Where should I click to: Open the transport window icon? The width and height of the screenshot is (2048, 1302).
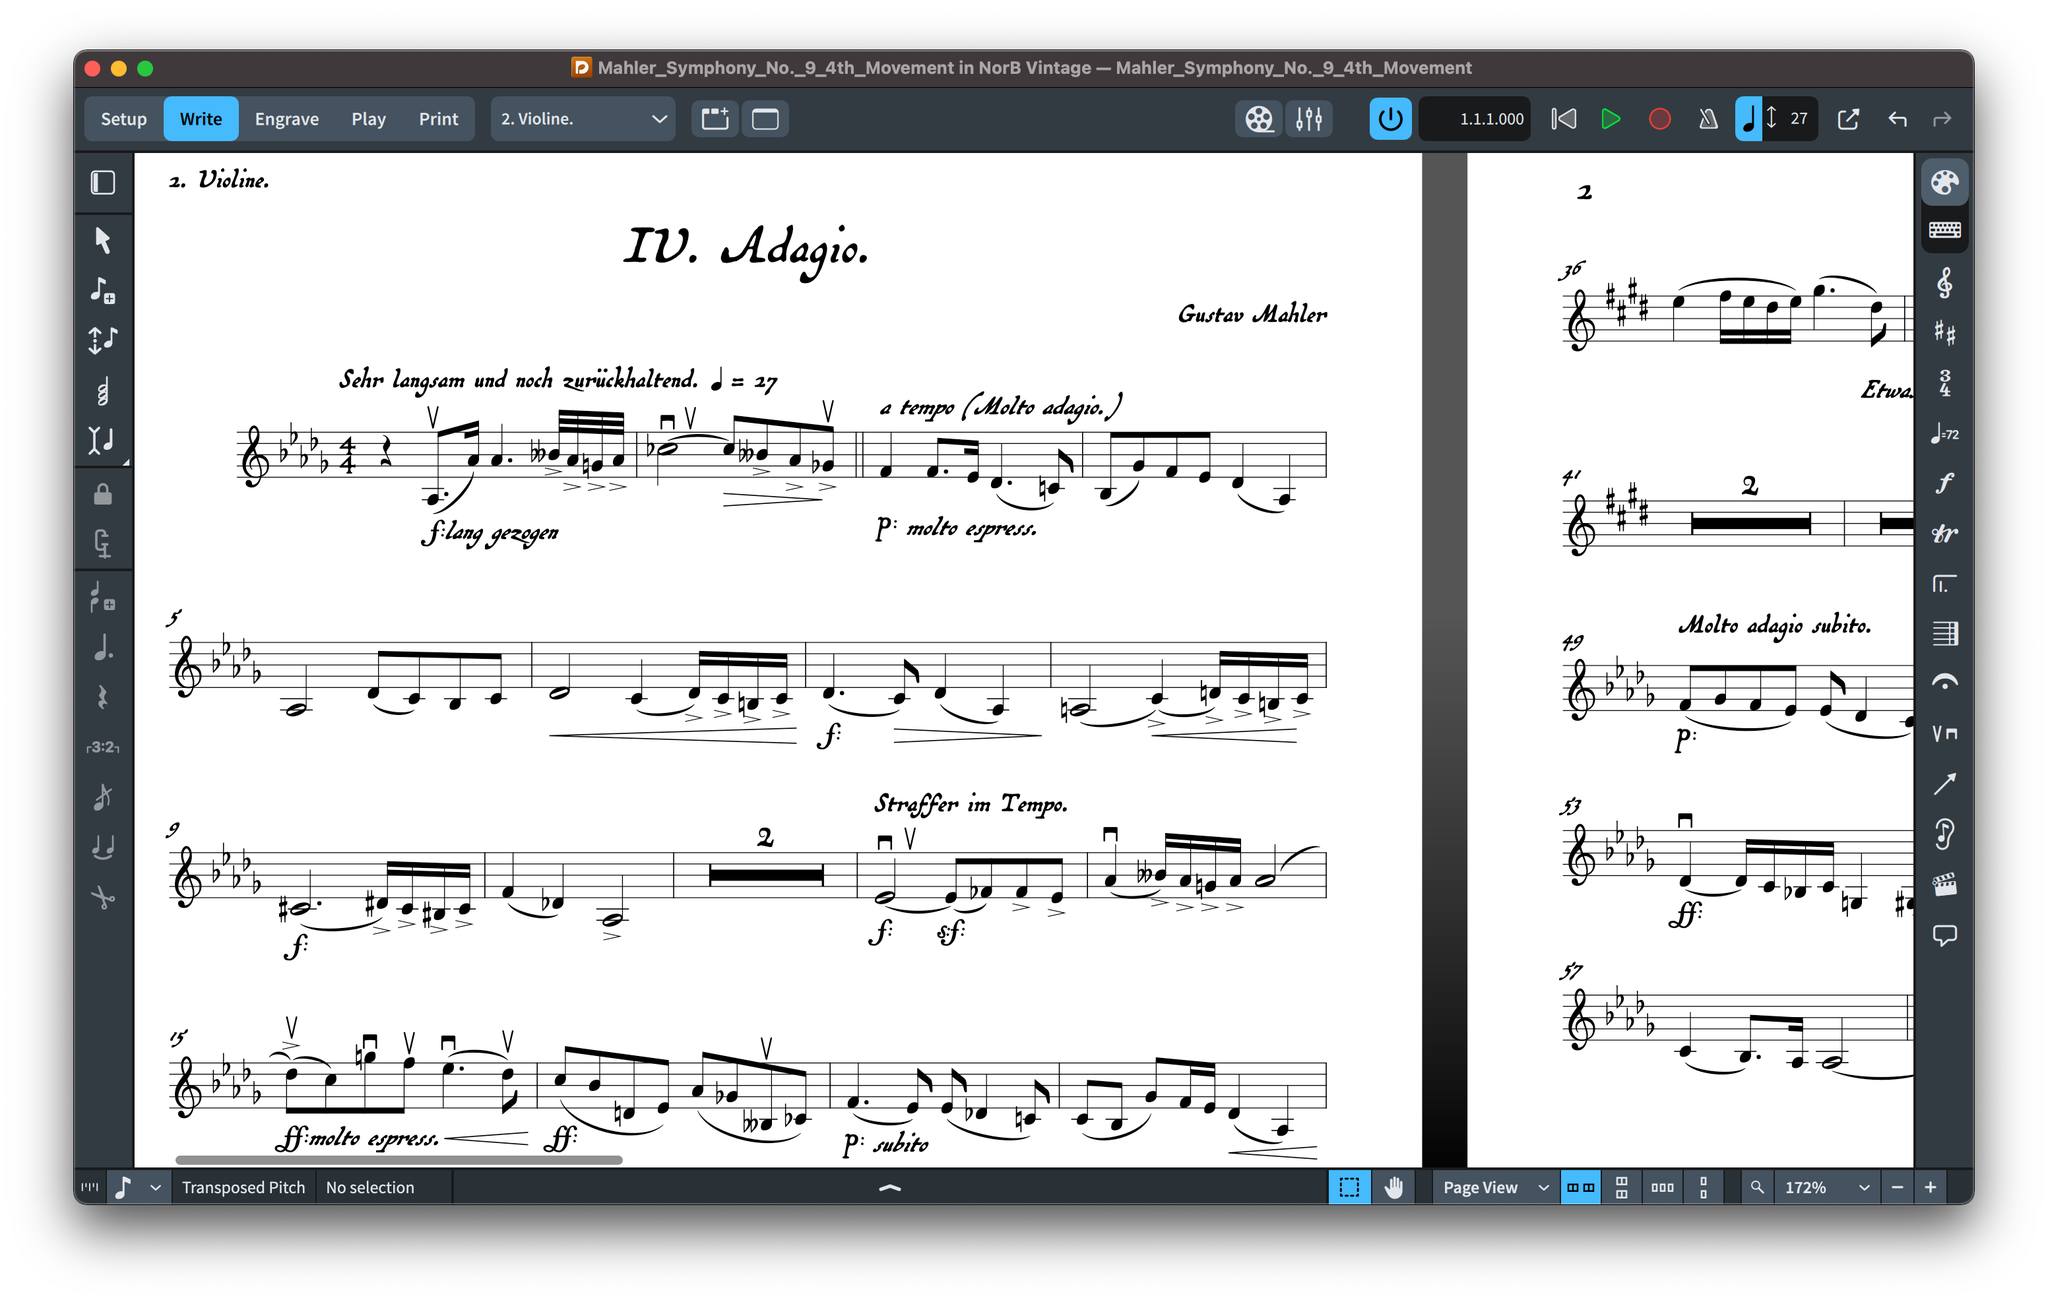pyautogui.click(x=1848, y=119)
